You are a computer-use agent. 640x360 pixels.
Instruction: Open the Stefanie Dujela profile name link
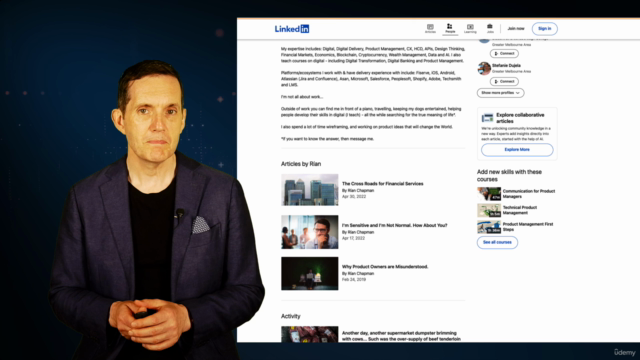506,65
